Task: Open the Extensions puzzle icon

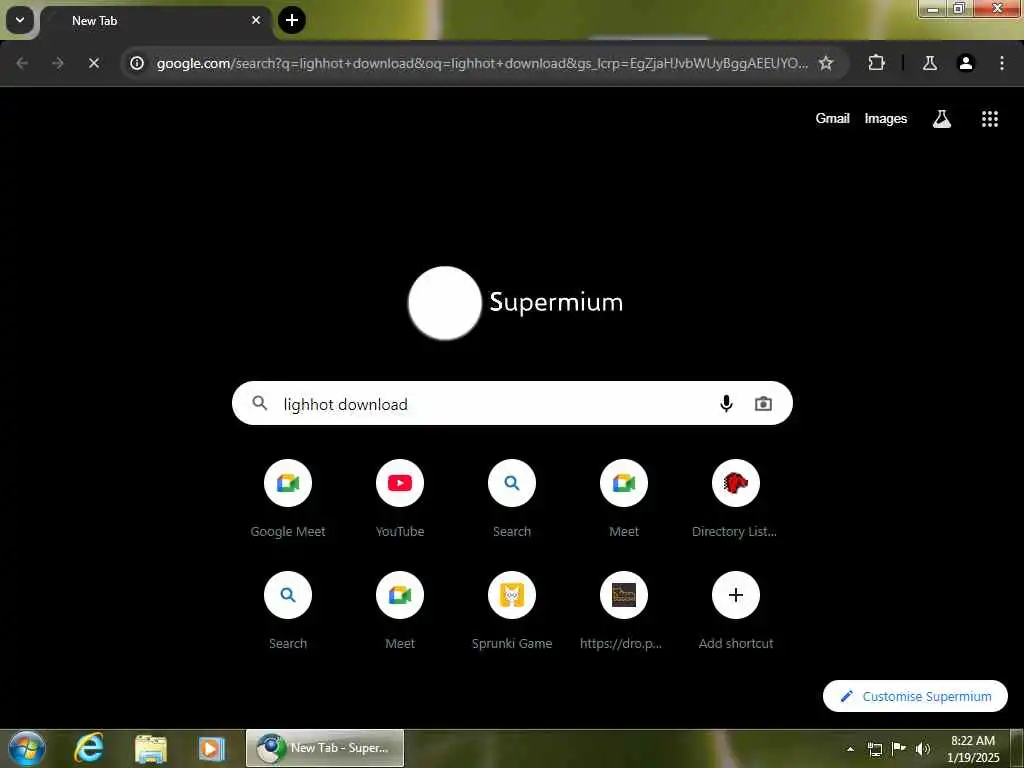Action: click(x=876, y=63)
